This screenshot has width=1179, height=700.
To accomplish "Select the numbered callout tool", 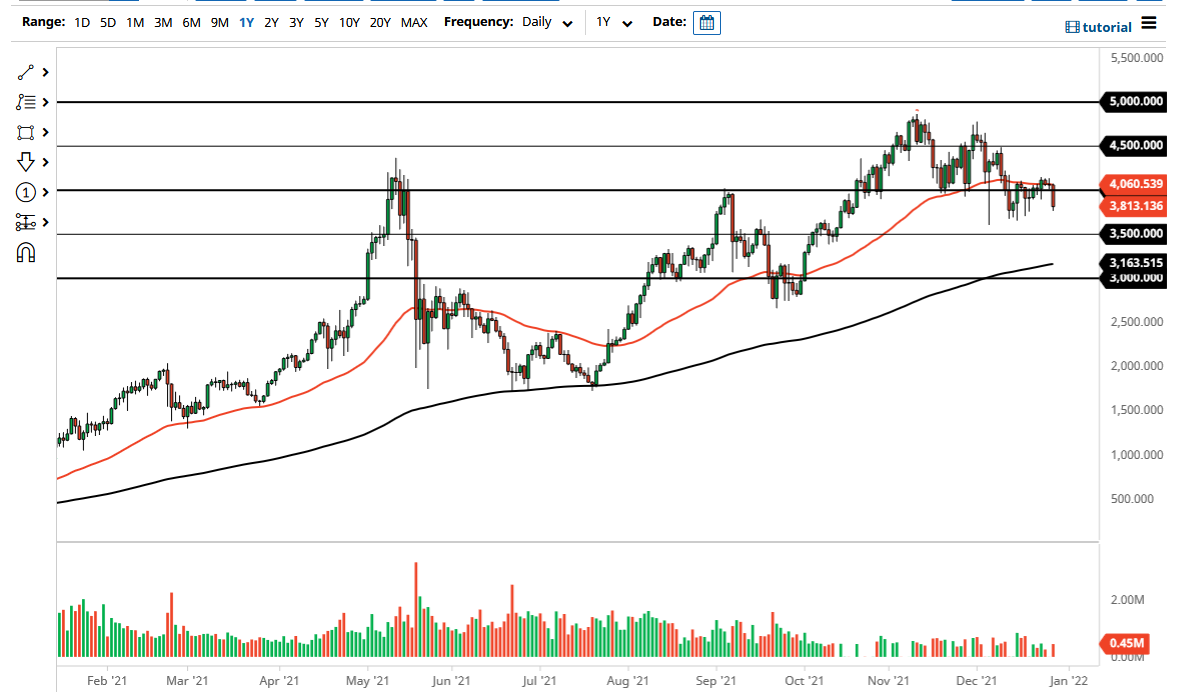I will (25, 191).
